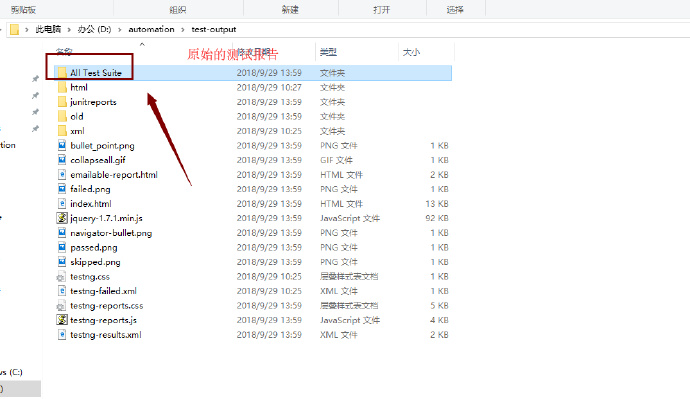Image resolution: width=690 pixels, height=399 pixels.
Task: Select the folder name junitreports
Action: click(93, 102)
